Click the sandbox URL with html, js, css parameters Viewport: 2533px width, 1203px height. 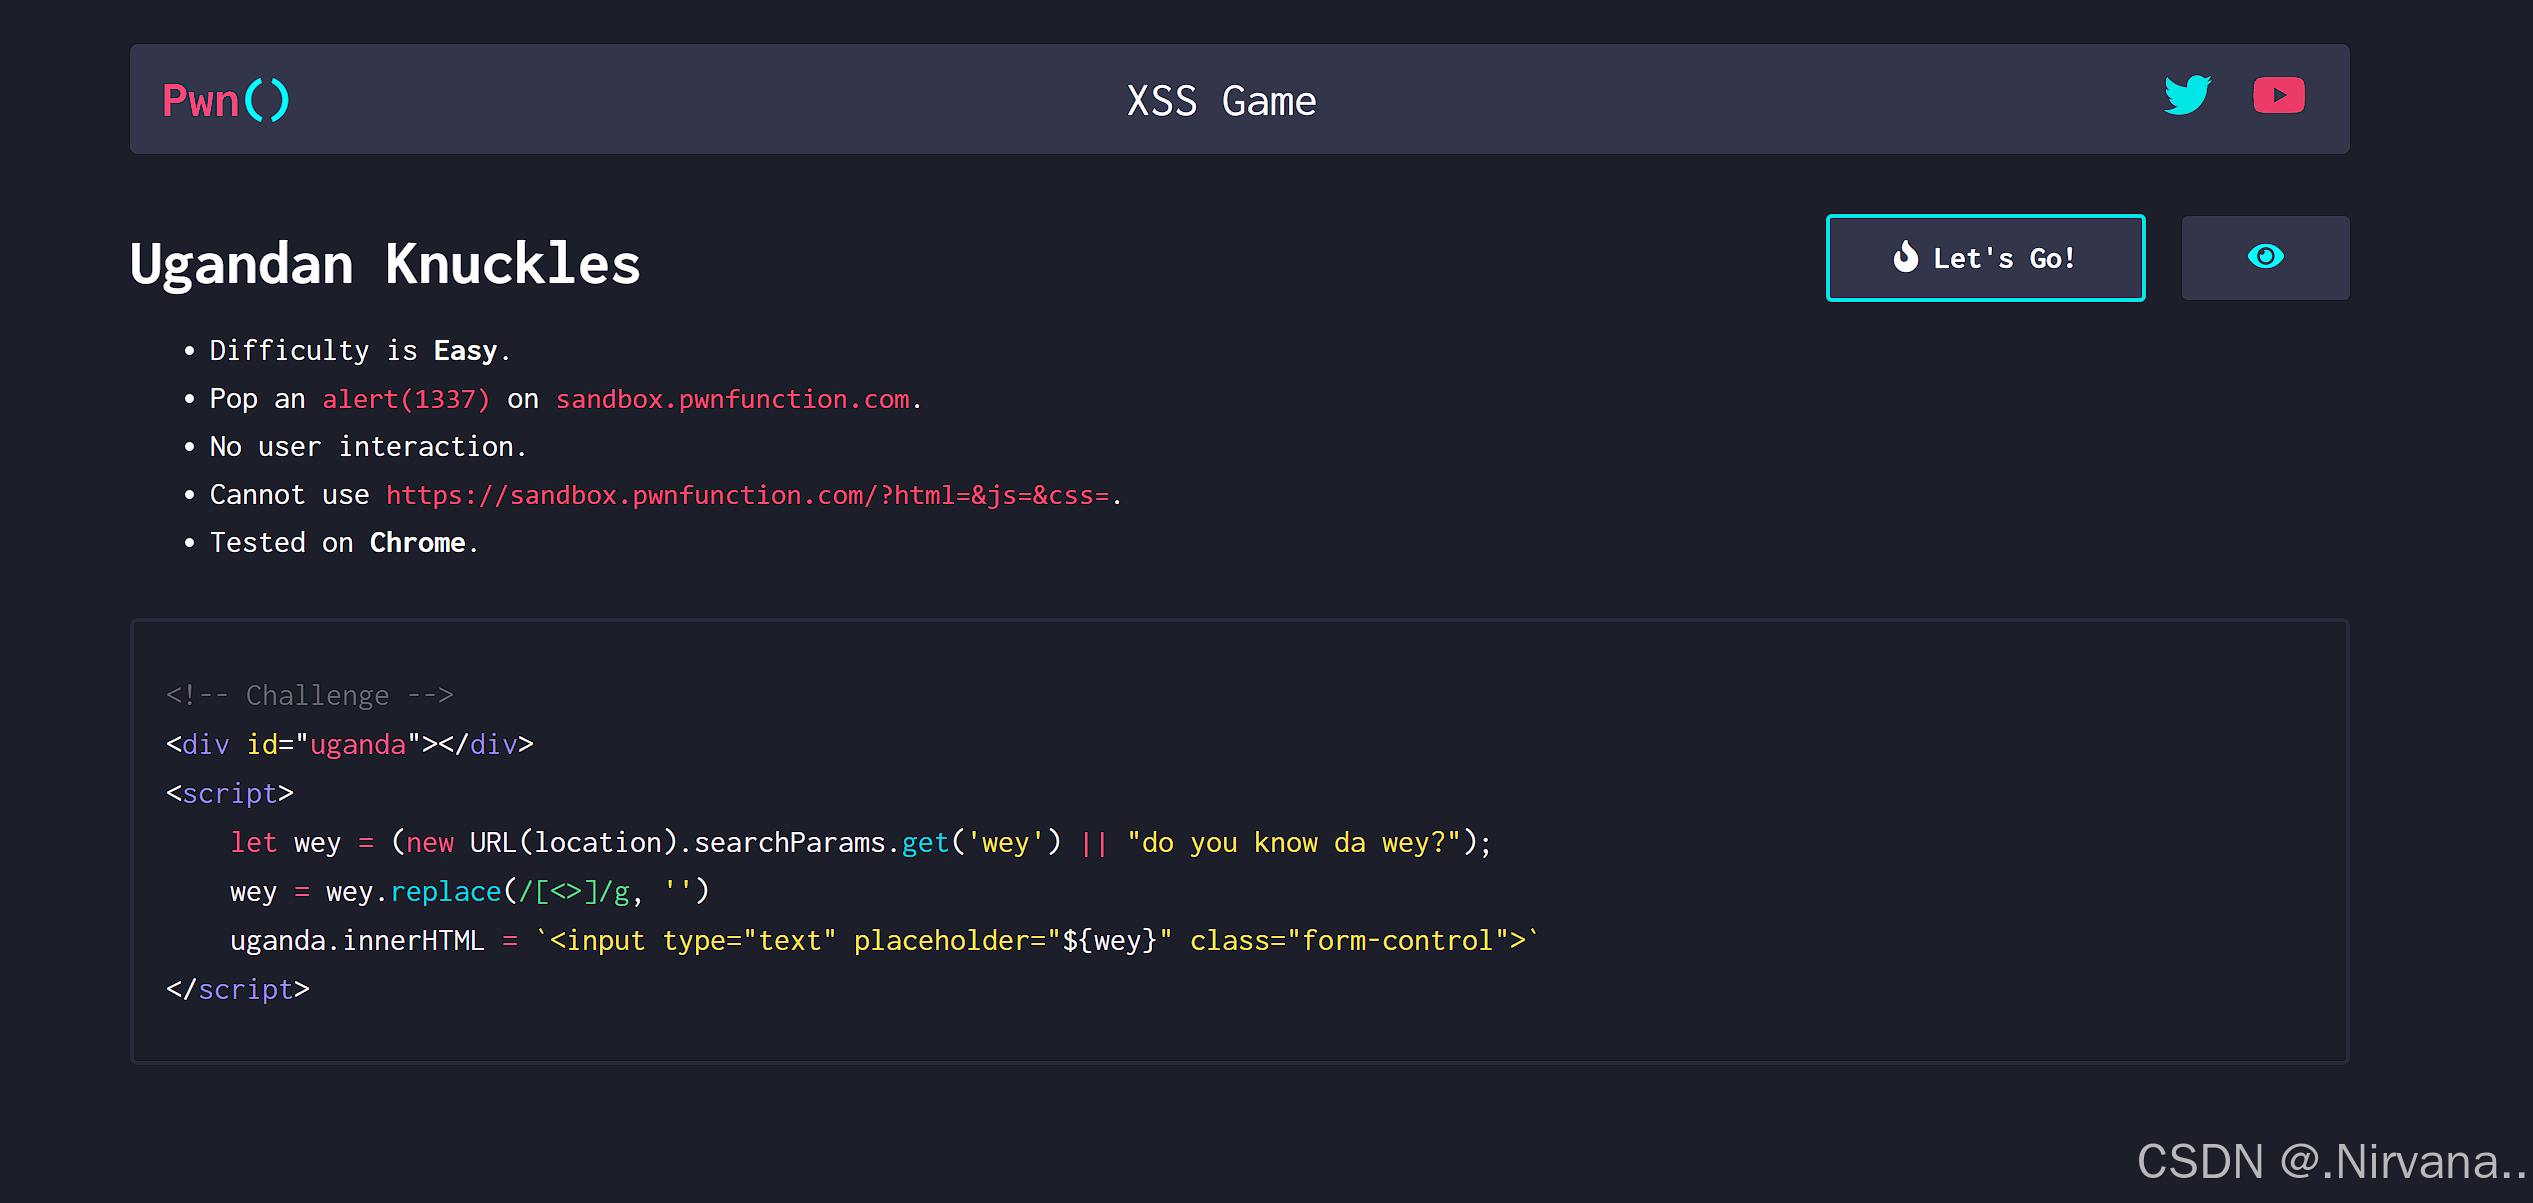[748, 495]
